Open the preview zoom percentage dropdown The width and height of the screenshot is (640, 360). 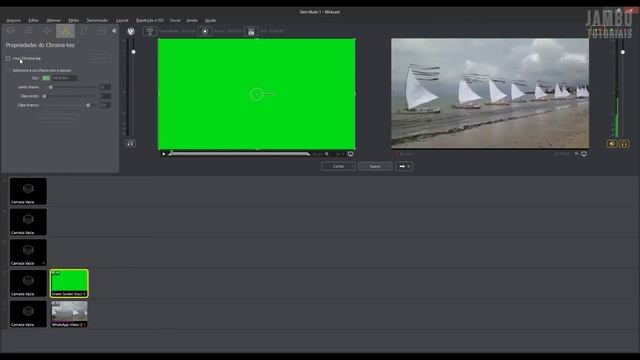coord(340,154)
